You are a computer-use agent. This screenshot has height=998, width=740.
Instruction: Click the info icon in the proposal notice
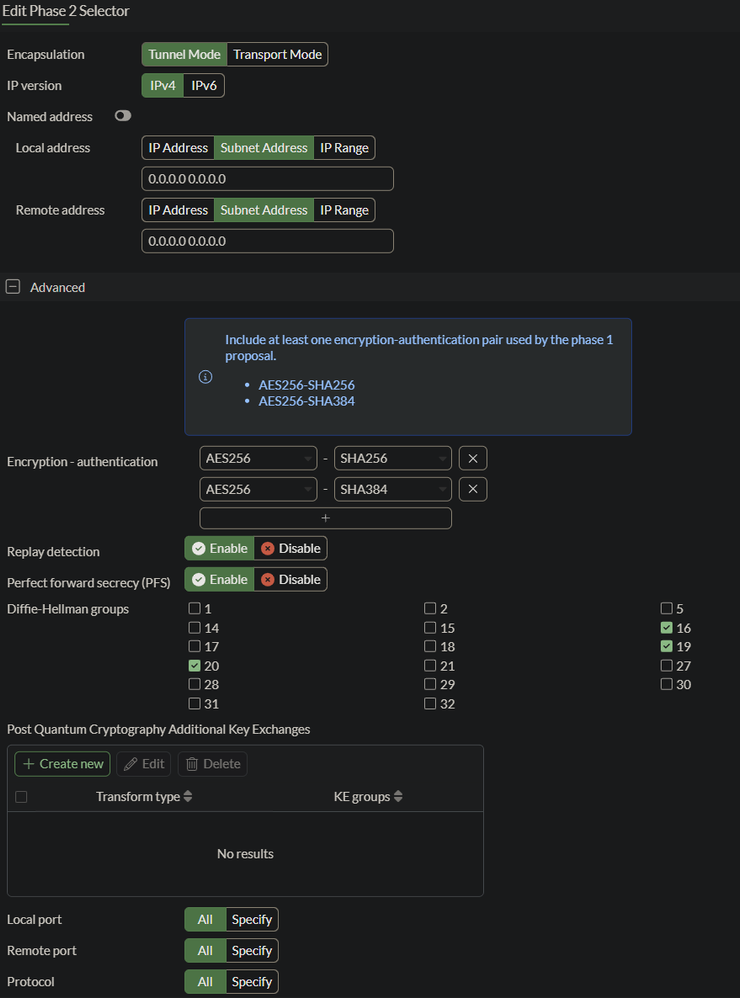pos(205,377)
